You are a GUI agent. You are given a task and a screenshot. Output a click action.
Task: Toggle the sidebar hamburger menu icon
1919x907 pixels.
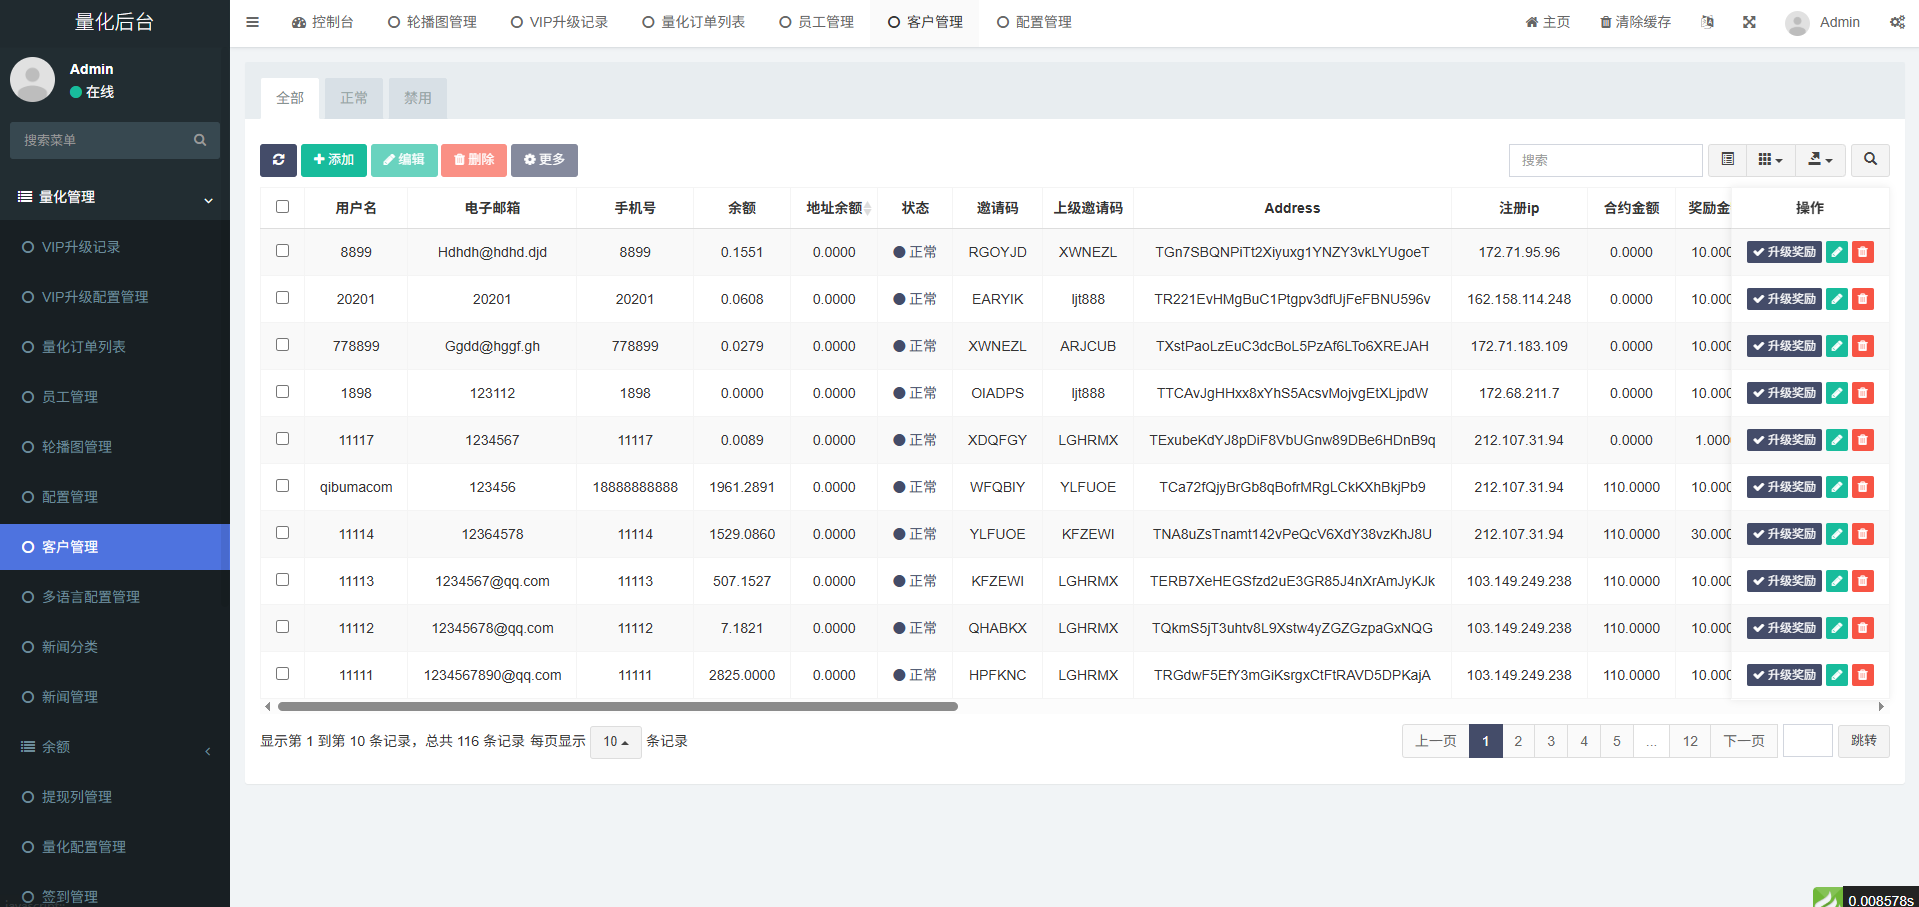click(x=252, y=22)
